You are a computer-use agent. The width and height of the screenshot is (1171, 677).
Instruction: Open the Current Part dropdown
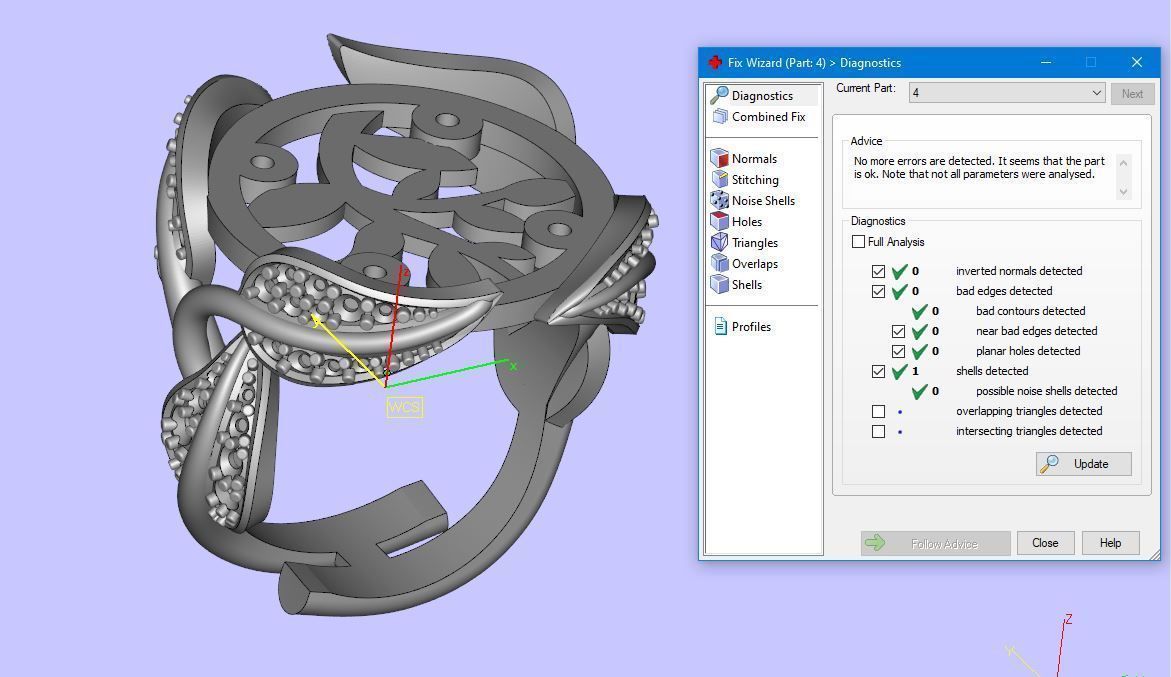coord(1007,93)
